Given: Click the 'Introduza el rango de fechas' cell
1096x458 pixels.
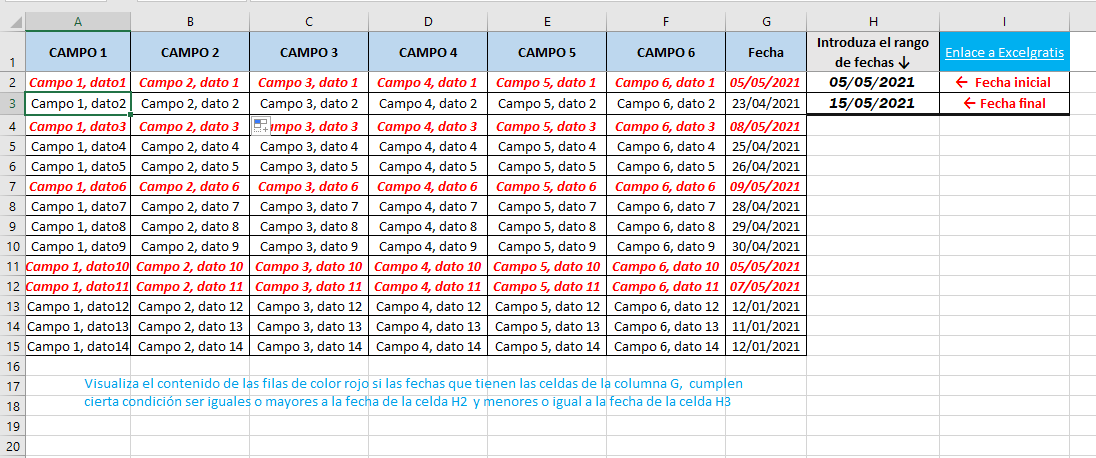Looking at the screenshot, I should pos(873,52).
